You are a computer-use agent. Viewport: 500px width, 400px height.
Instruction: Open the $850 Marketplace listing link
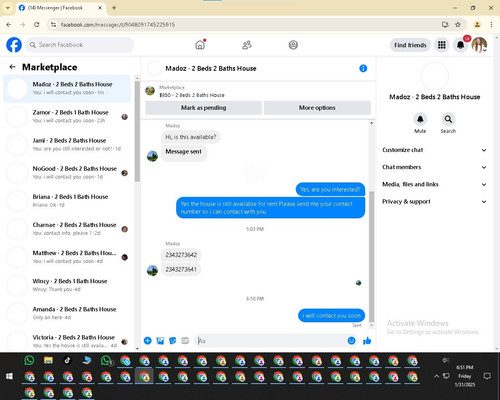point(192,95)
